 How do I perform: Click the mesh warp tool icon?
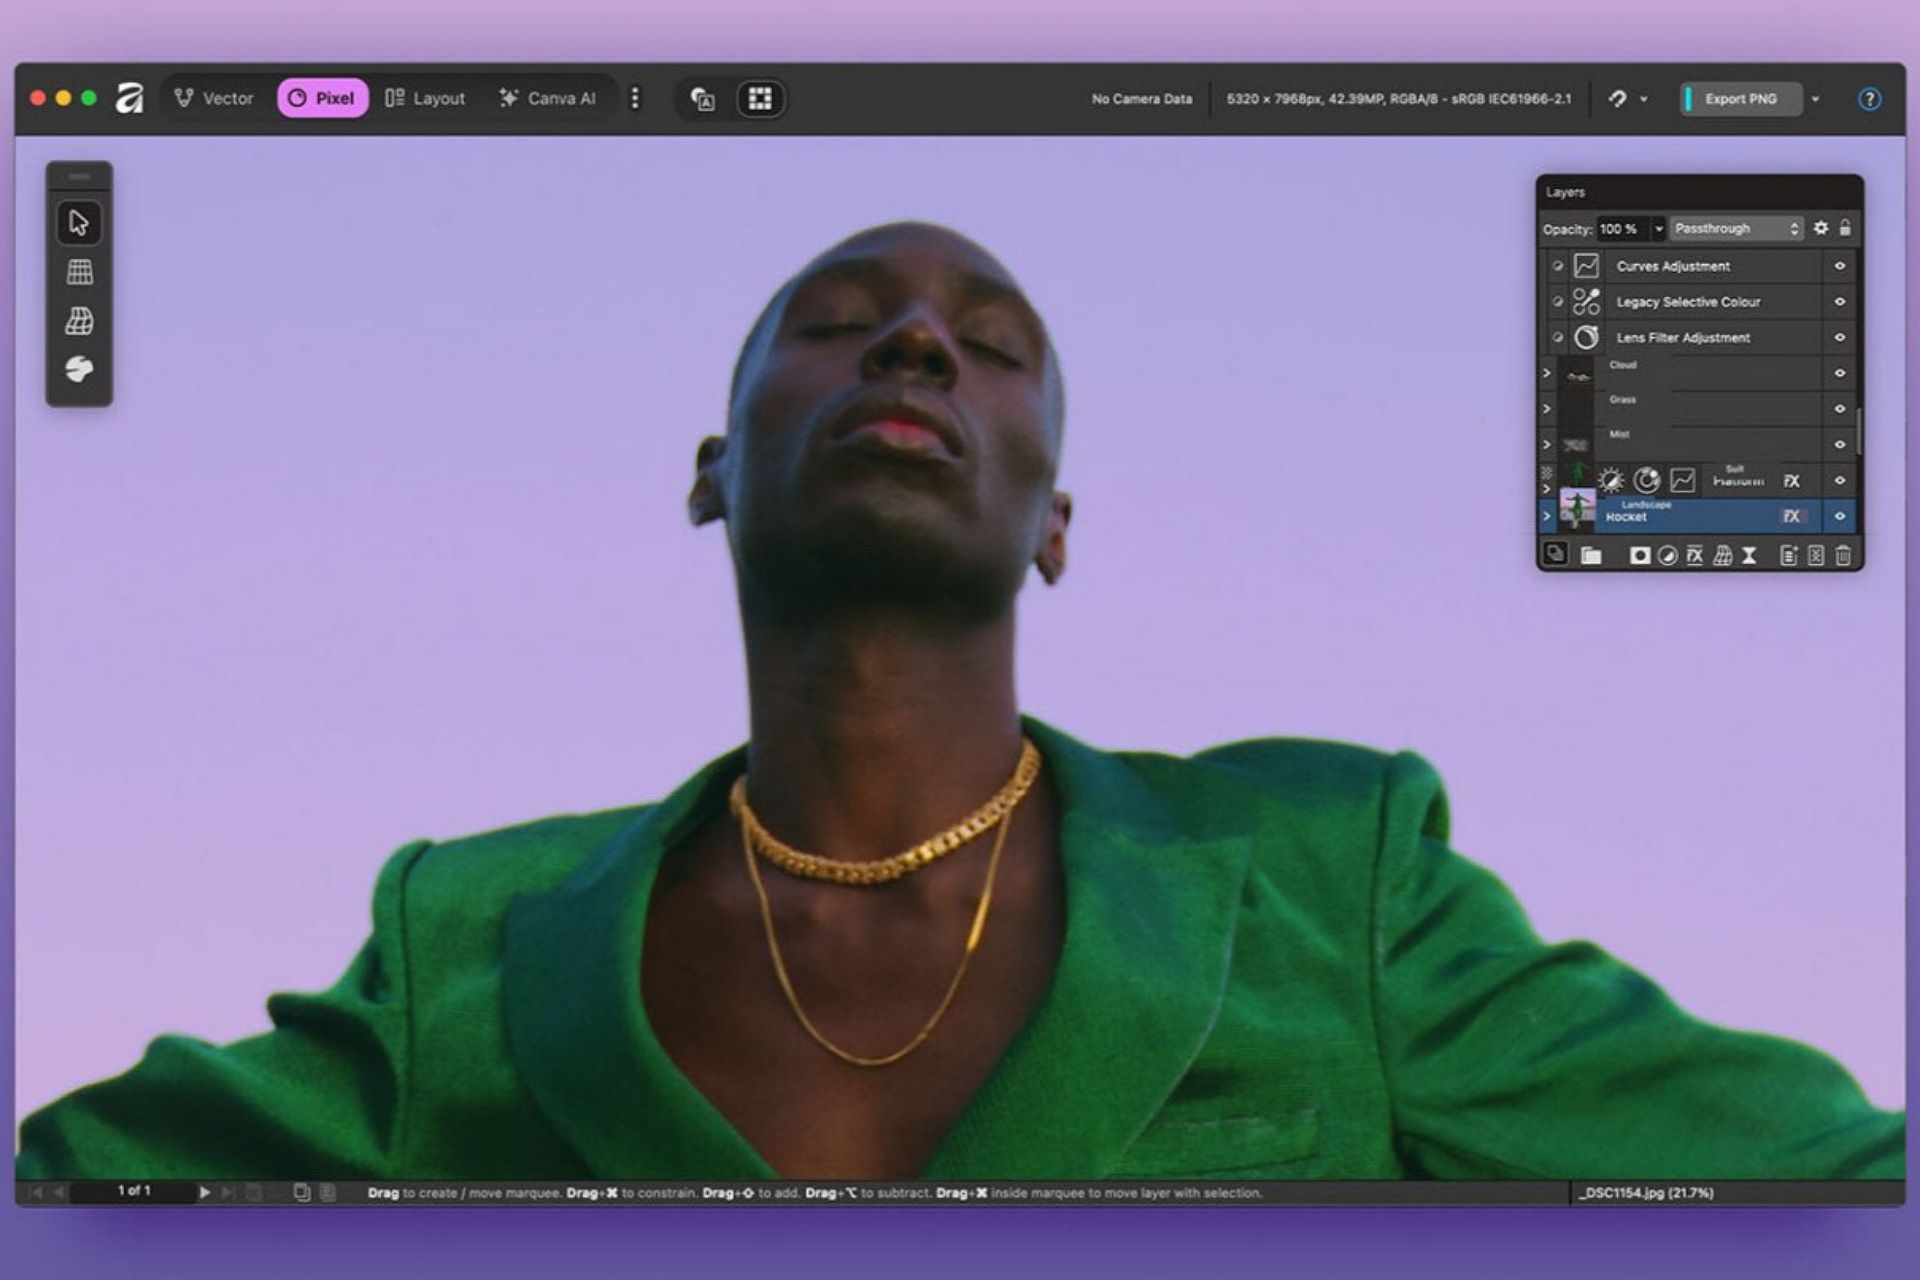click(79, 321)
